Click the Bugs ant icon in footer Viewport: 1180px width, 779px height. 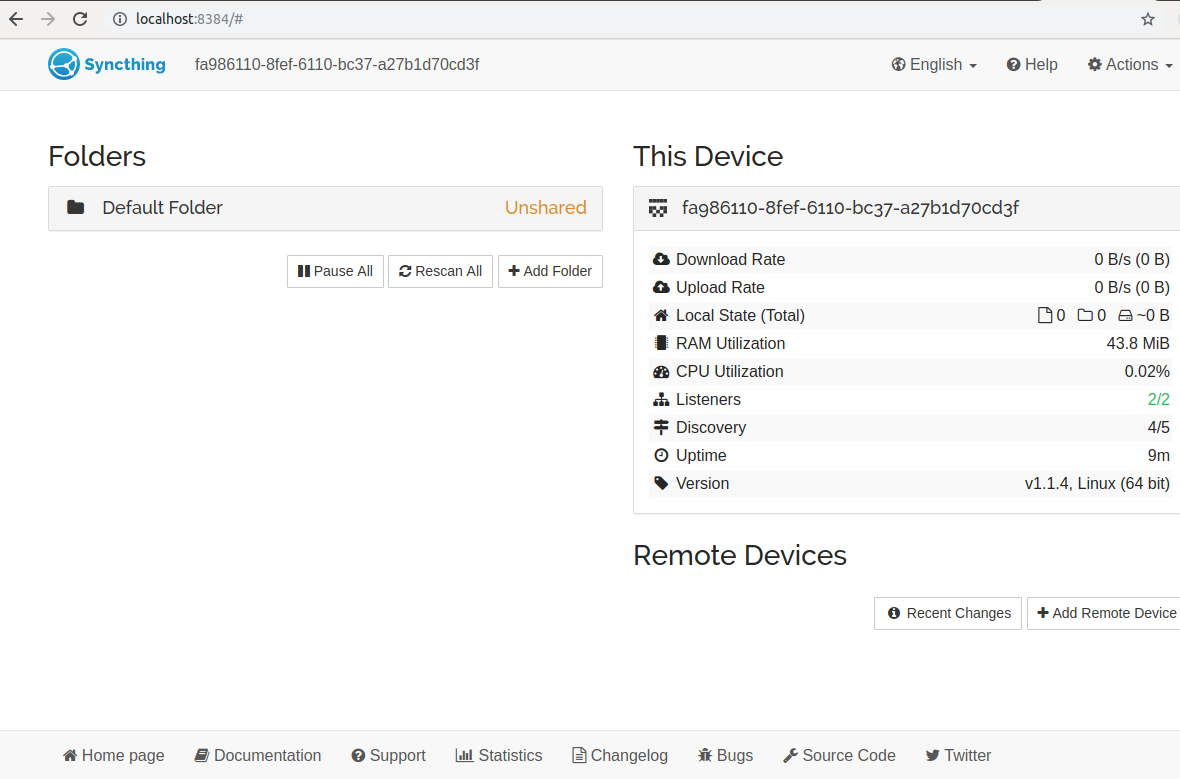click(x=706, y=755)
